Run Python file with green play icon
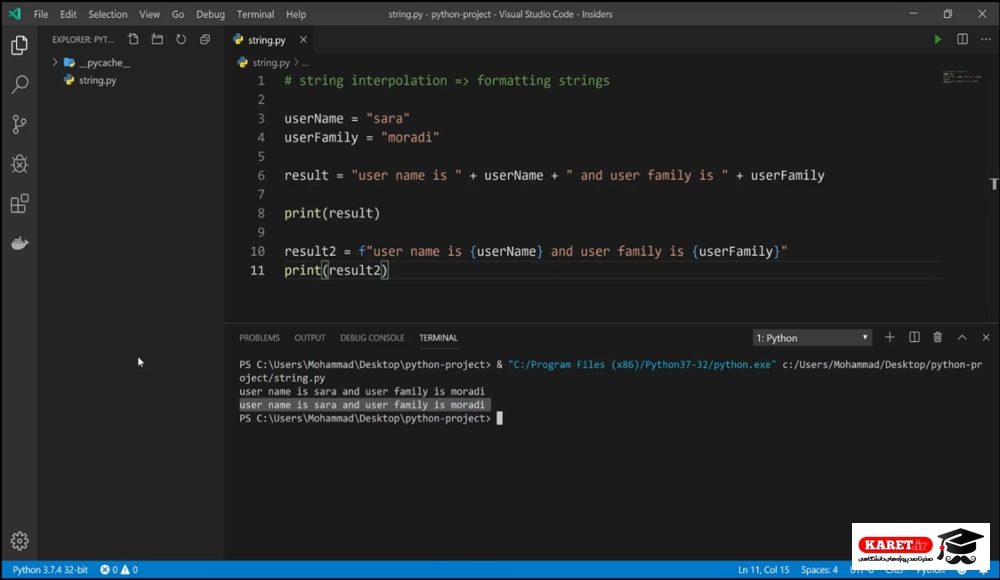The image size is (1000, 580). (x=938, y=40)
